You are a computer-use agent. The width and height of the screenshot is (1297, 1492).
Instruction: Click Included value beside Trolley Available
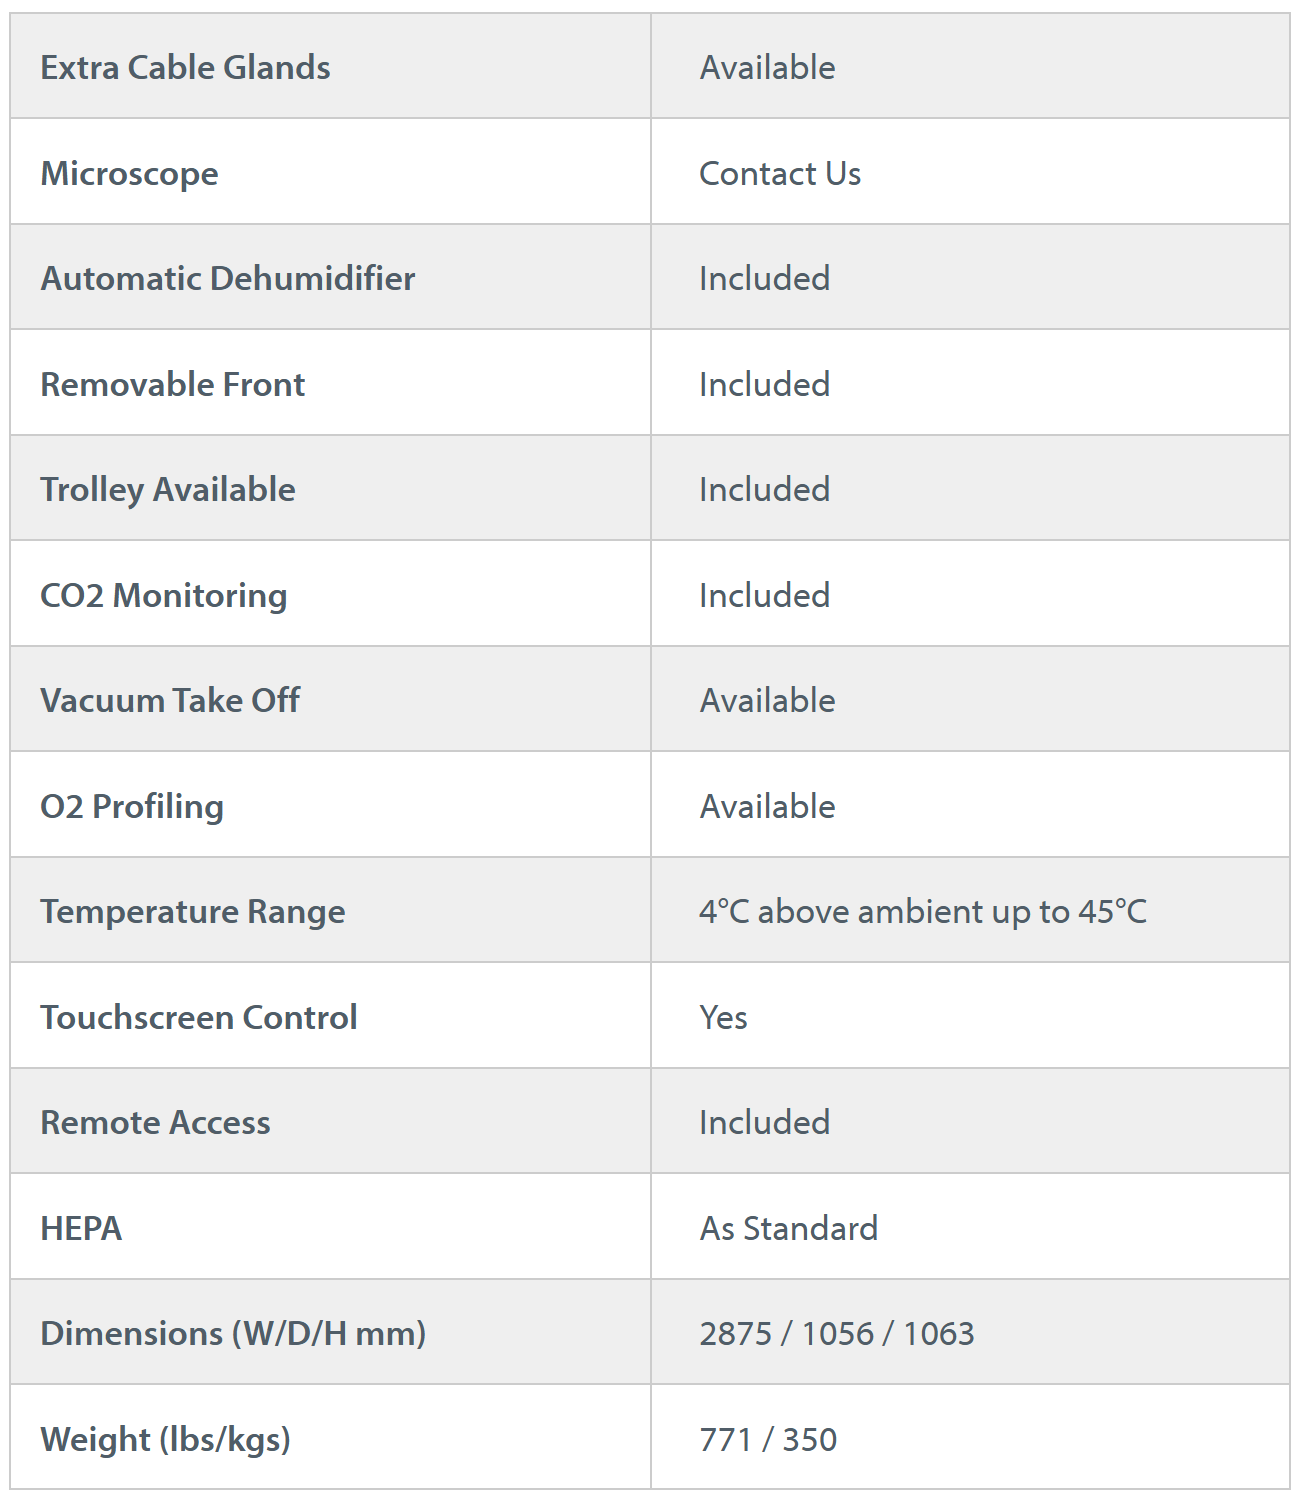[x=764, y=489]
